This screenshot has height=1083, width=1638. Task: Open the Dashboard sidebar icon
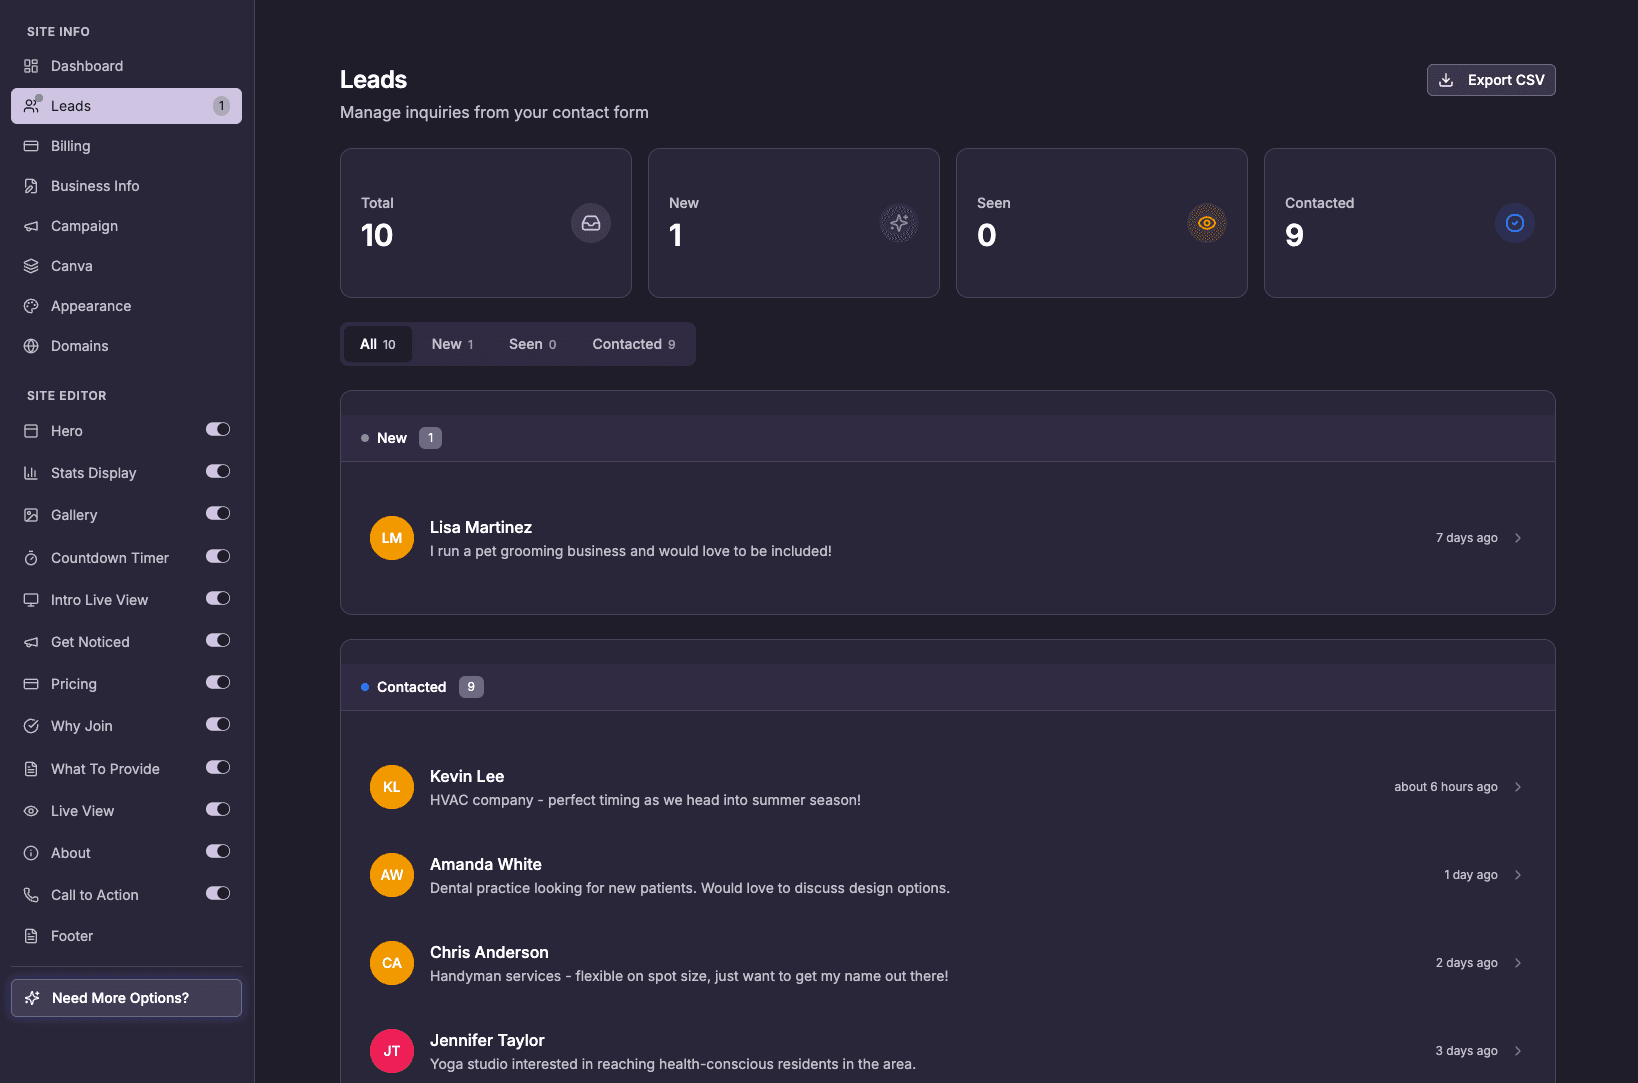[x=30, y=65]
